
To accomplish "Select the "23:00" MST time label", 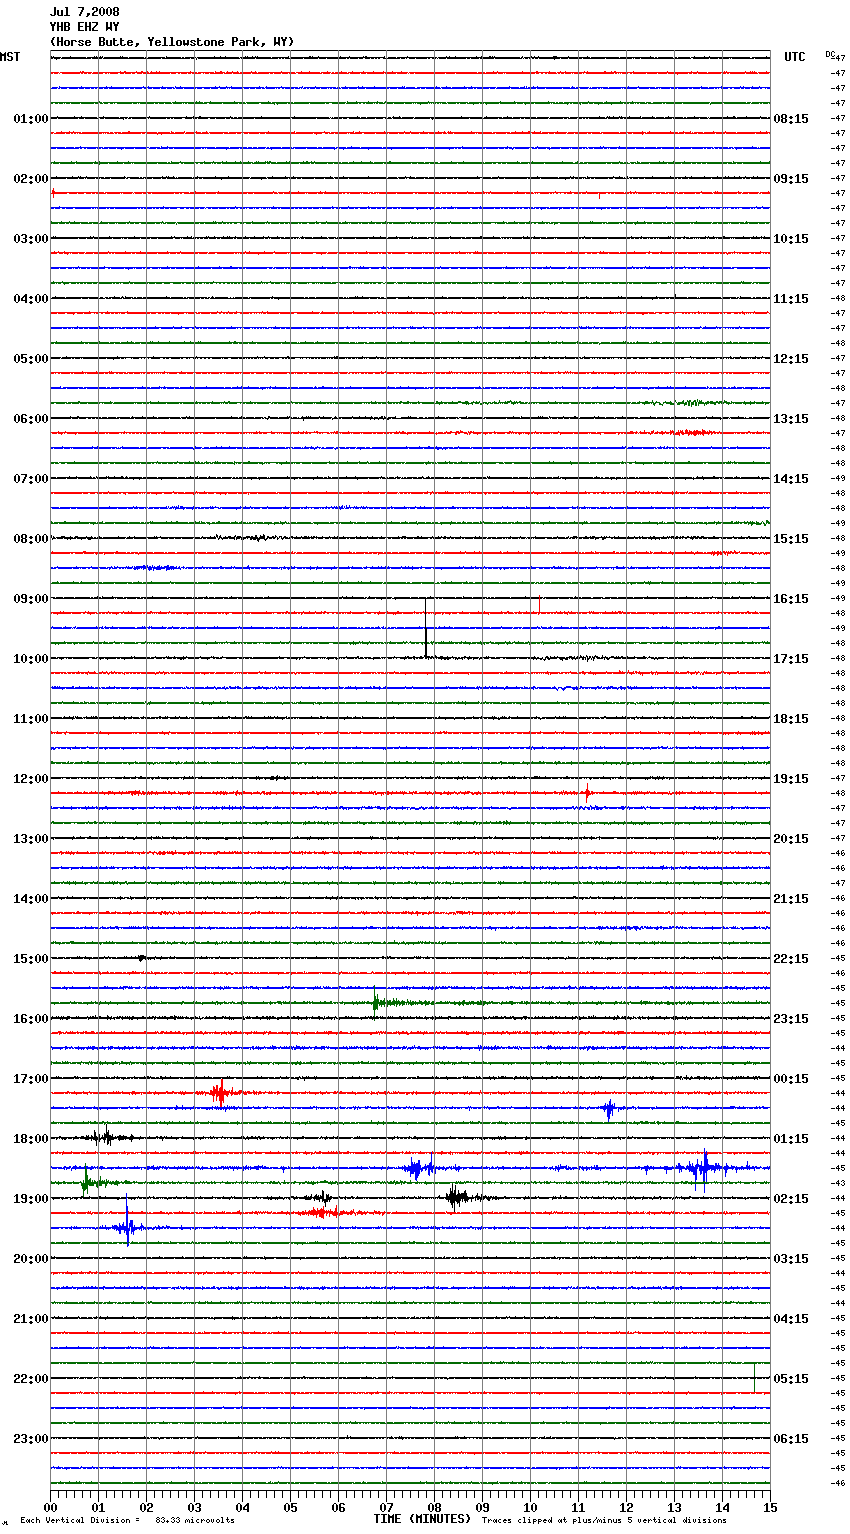I will 31,1439.
